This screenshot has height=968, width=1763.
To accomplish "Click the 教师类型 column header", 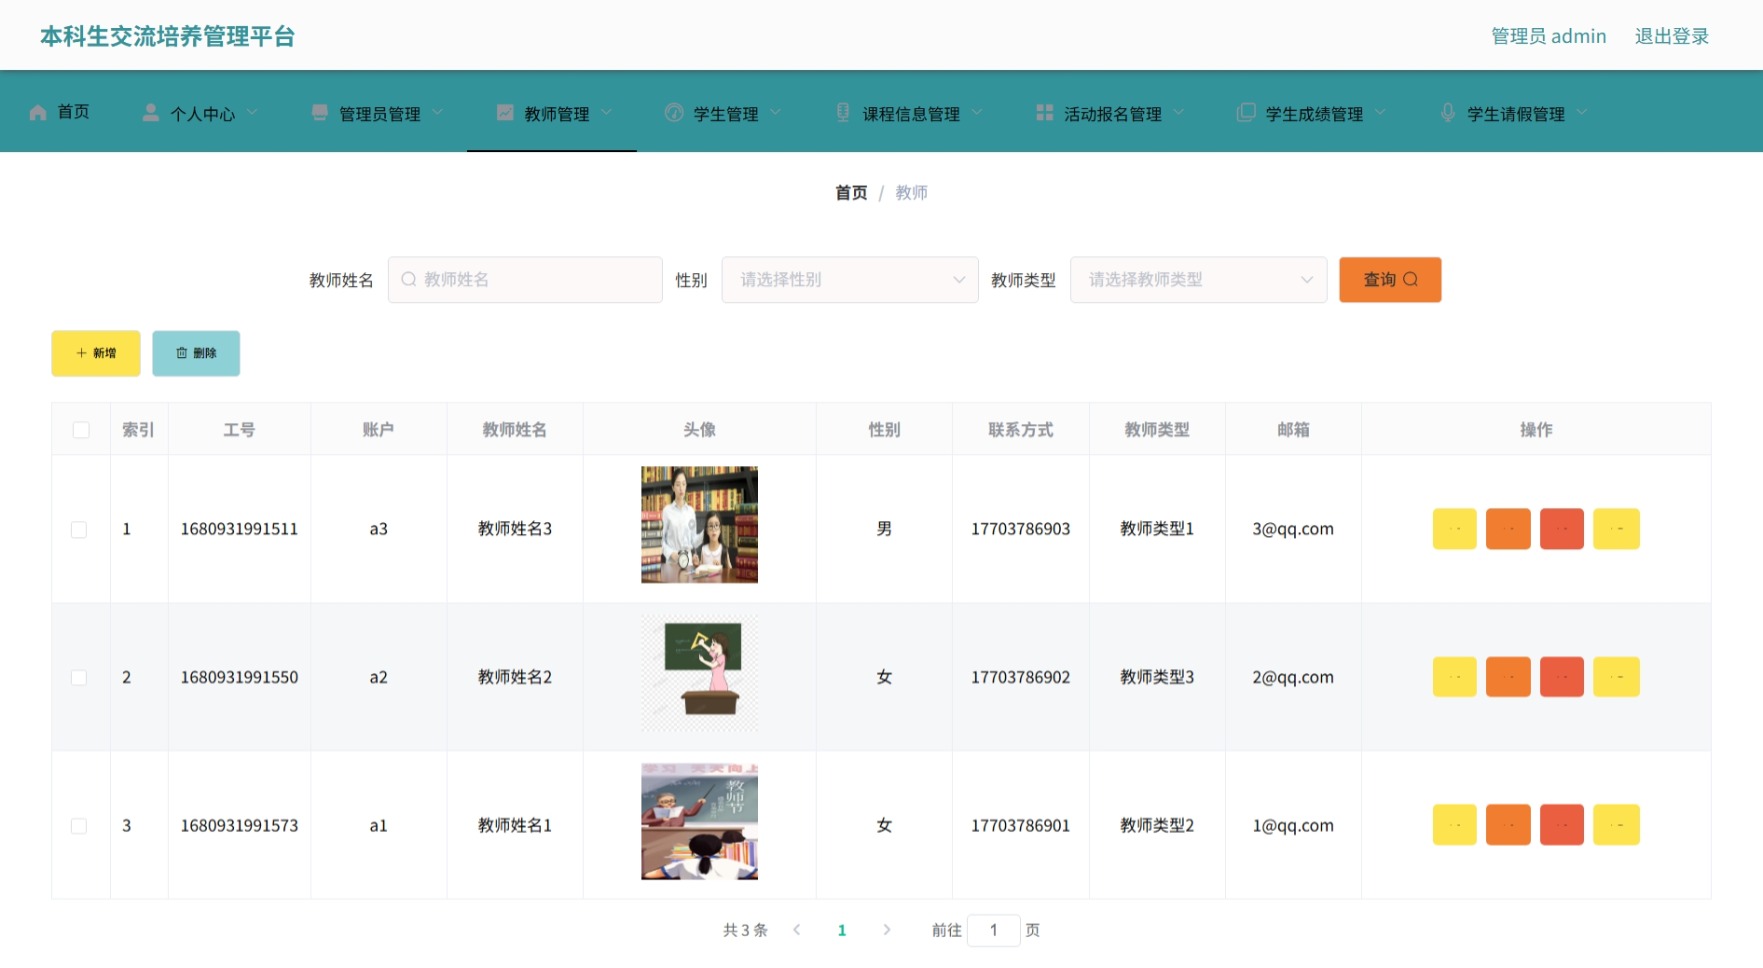I will (x=1157, y=430).
